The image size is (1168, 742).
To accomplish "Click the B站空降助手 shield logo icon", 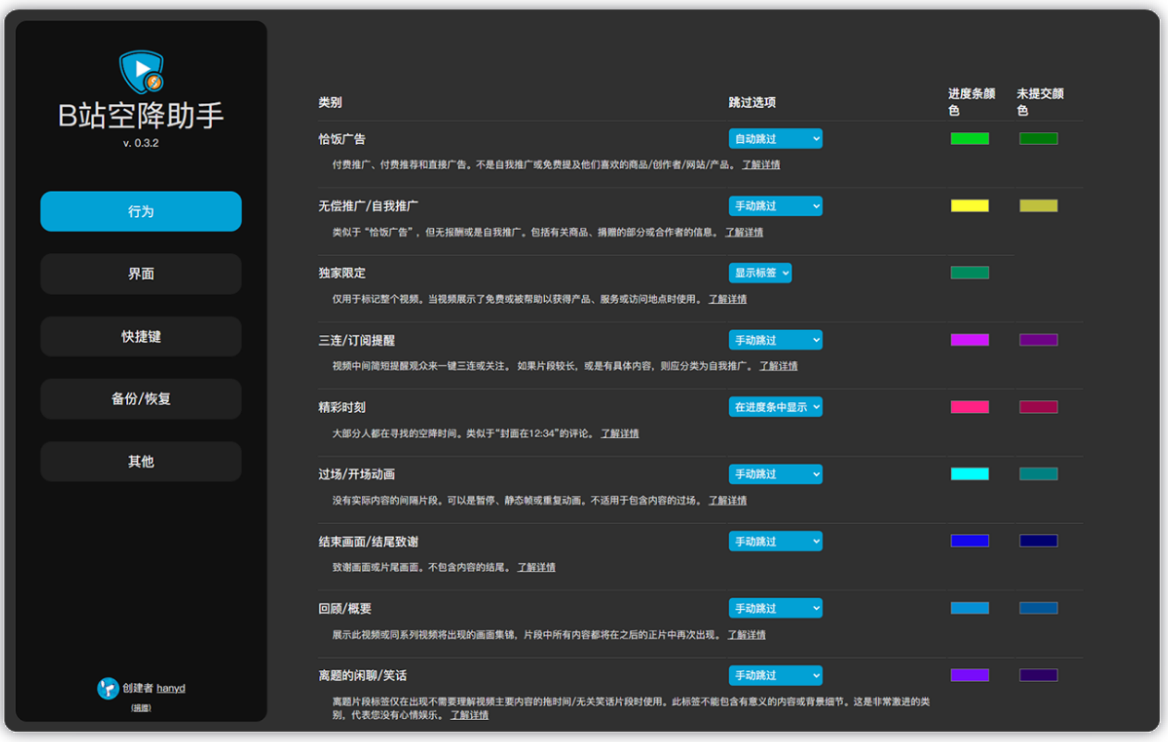I will point(142,72).
